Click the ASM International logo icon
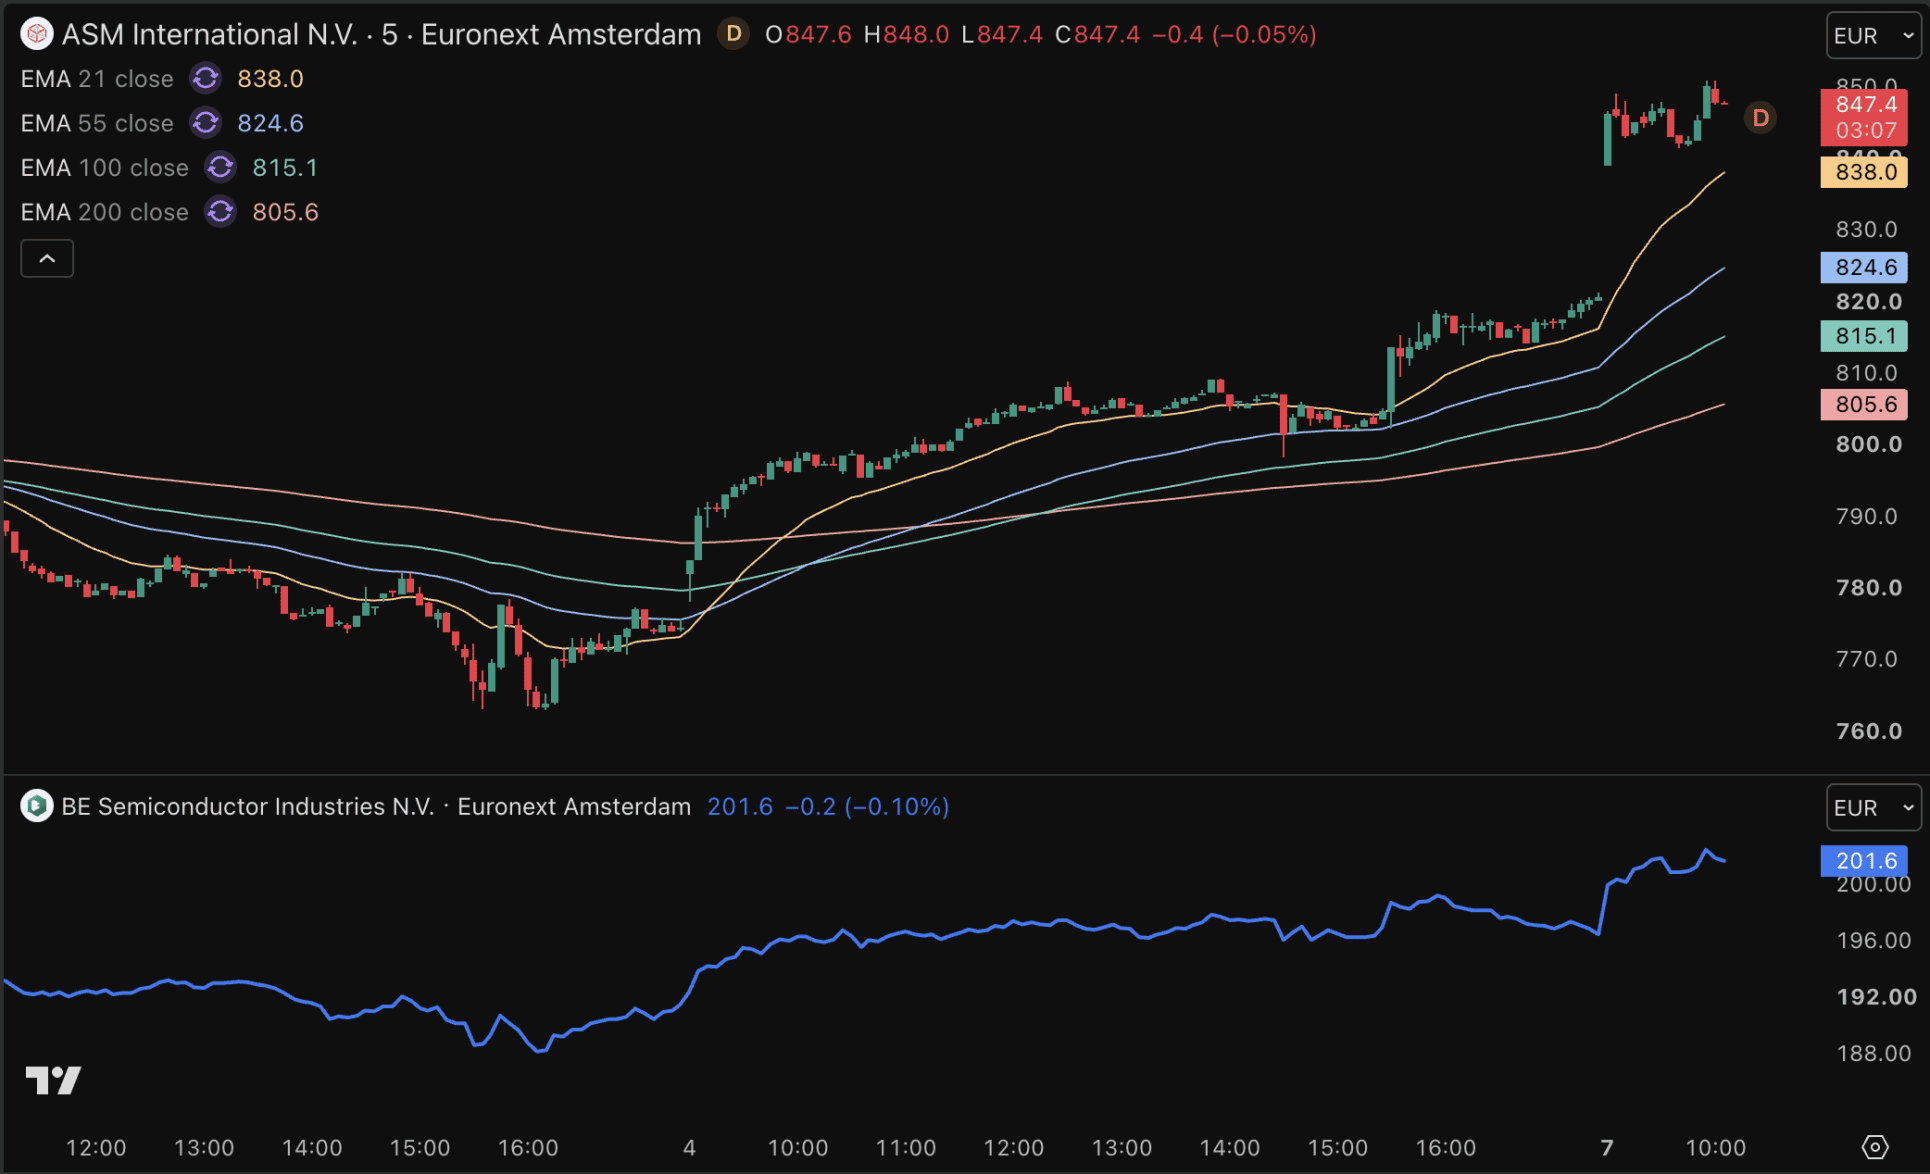 click(x=37, y=34)
